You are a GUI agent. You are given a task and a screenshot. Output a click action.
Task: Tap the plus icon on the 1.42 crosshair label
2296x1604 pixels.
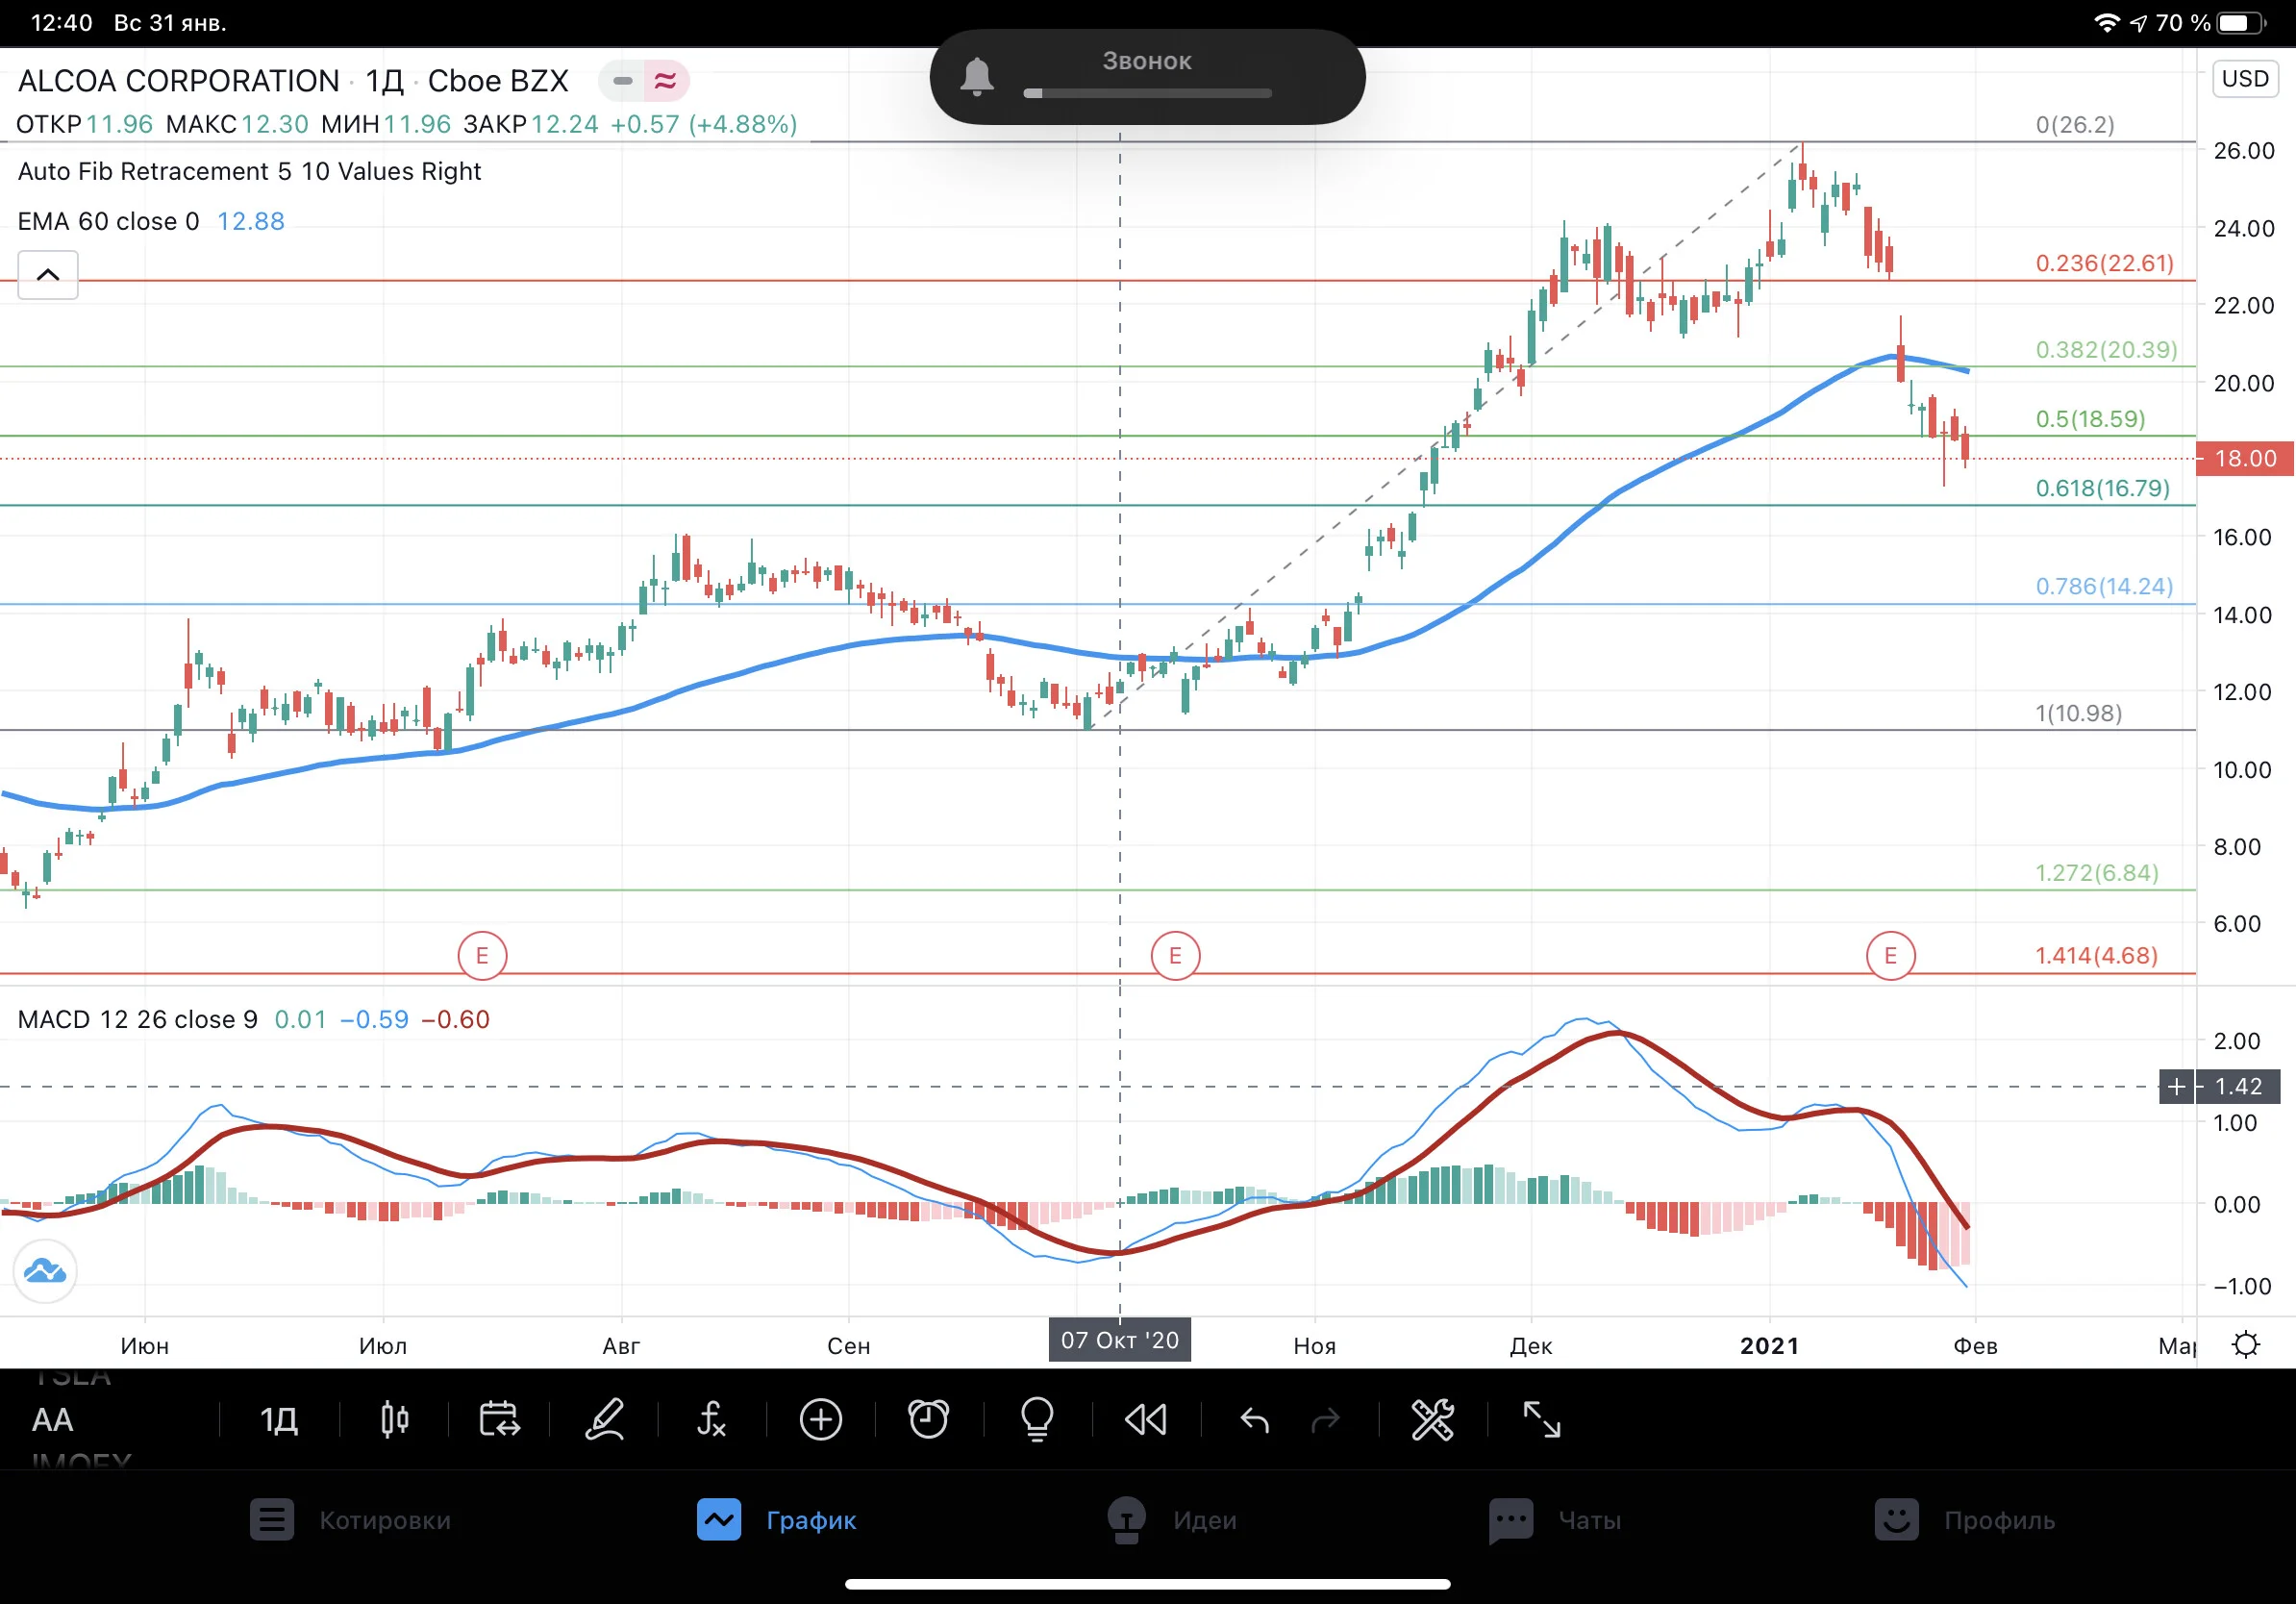(x=2176, y=1086)
